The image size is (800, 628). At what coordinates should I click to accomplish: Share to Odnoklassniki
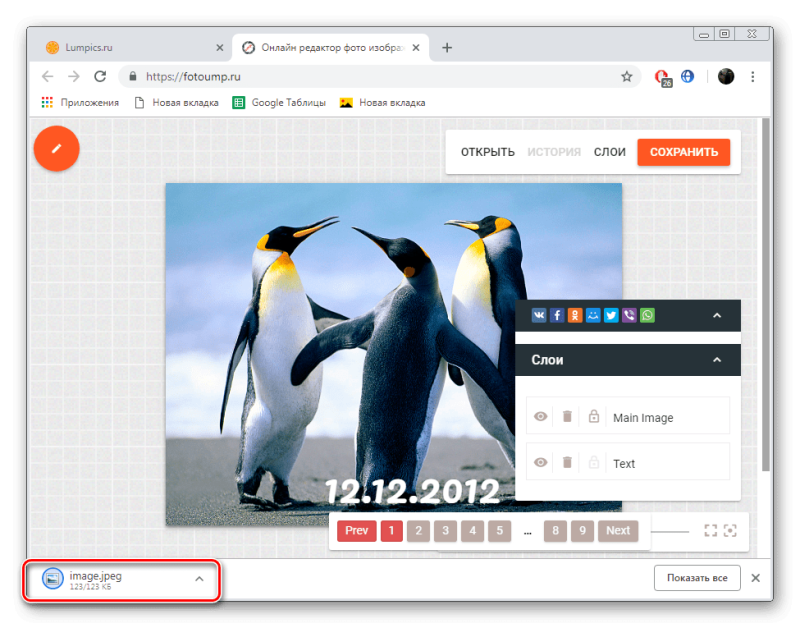(x=575, y=315)
